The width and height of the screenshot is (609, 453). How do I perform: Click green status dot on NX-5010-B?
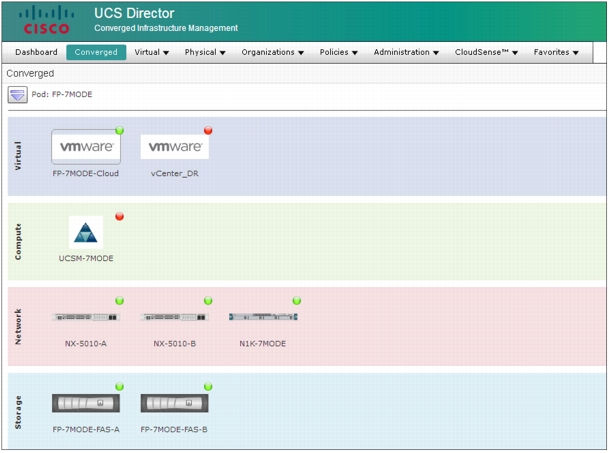208,301
